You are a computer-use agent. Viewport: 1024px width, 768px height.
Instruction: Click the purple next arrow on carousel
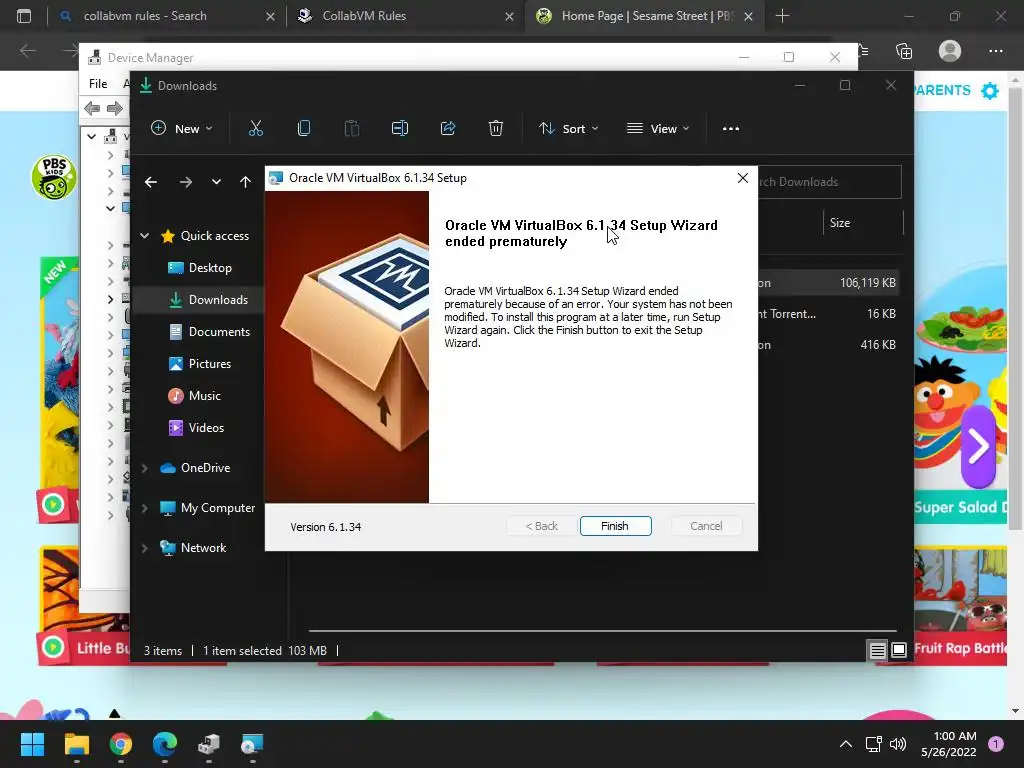[x=978, y=447]
